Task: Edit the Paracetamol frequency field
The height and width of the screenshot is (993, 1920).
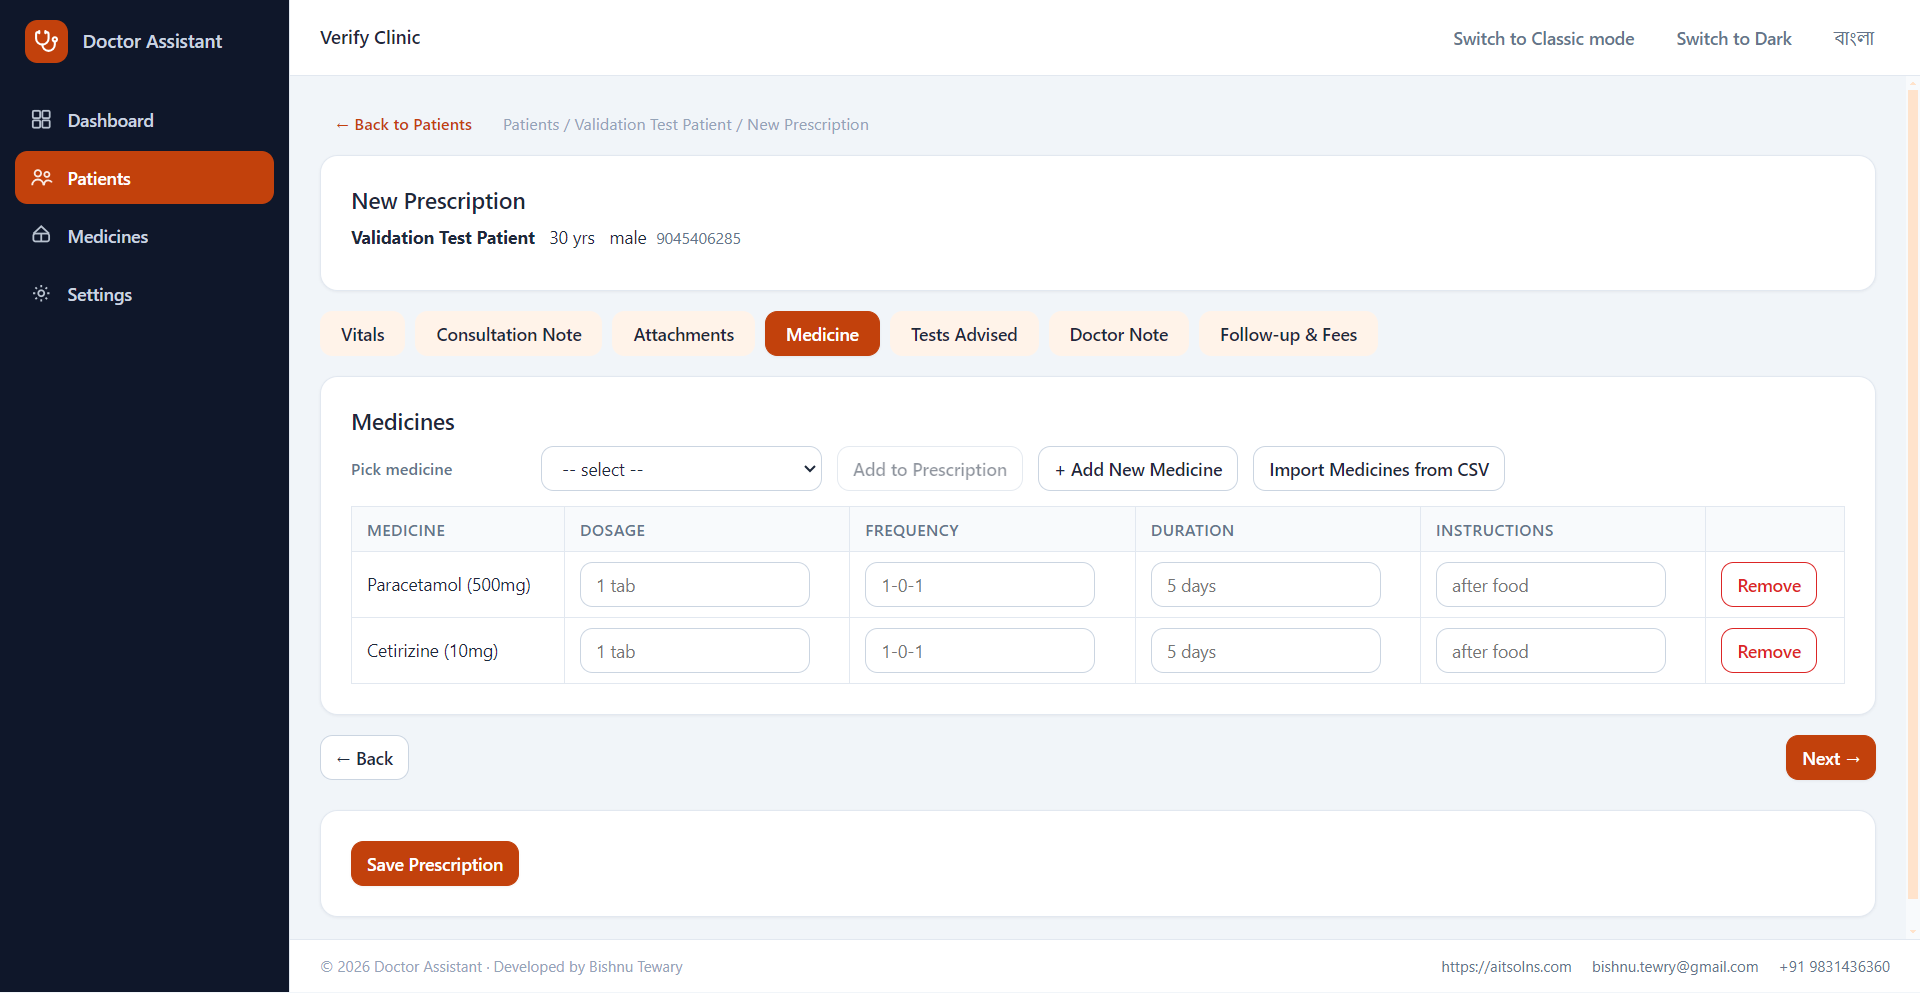Action: click(x=980, y=585)
